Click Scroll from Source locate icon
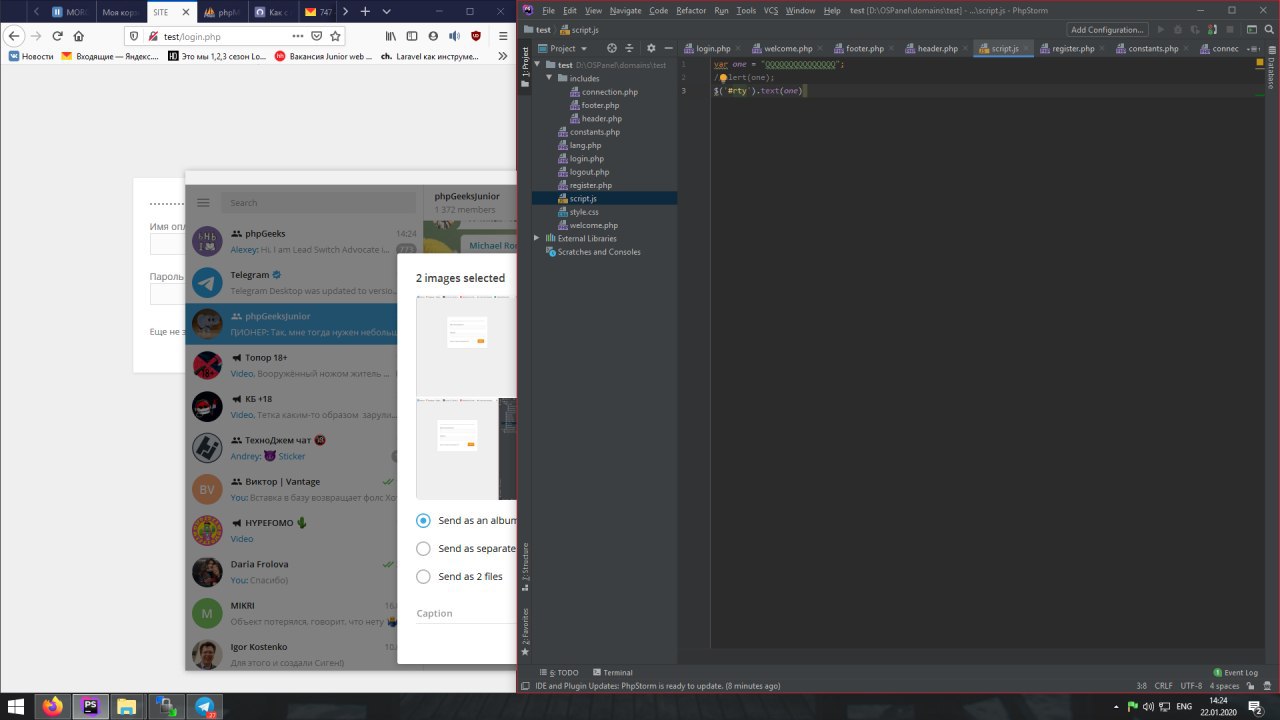 click(x=612, y=48)
